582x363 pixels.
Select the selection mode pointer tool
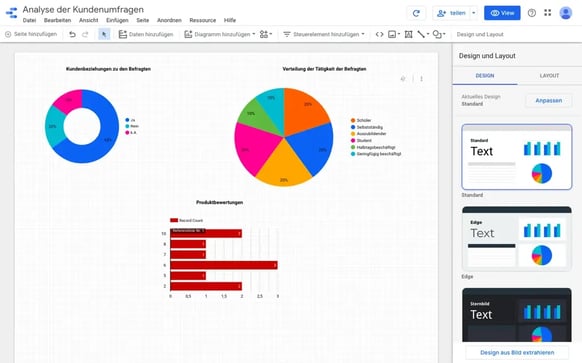[x=104, y=35]
